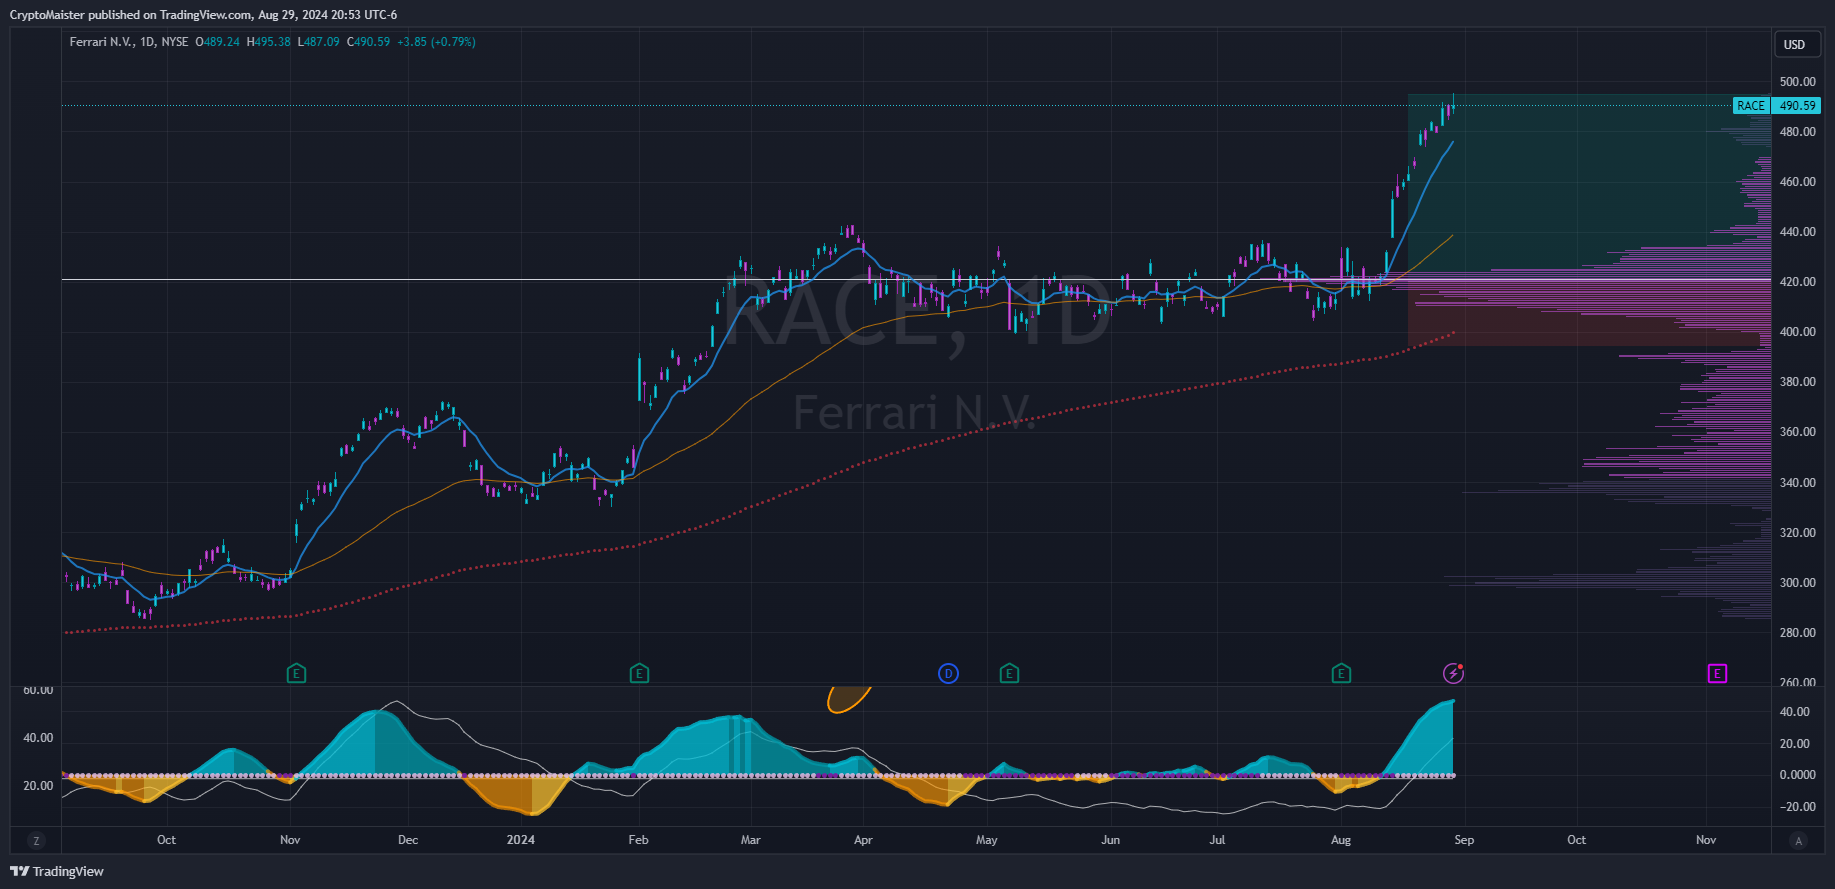Click the Aug label on time axis

click(1341, 840)
